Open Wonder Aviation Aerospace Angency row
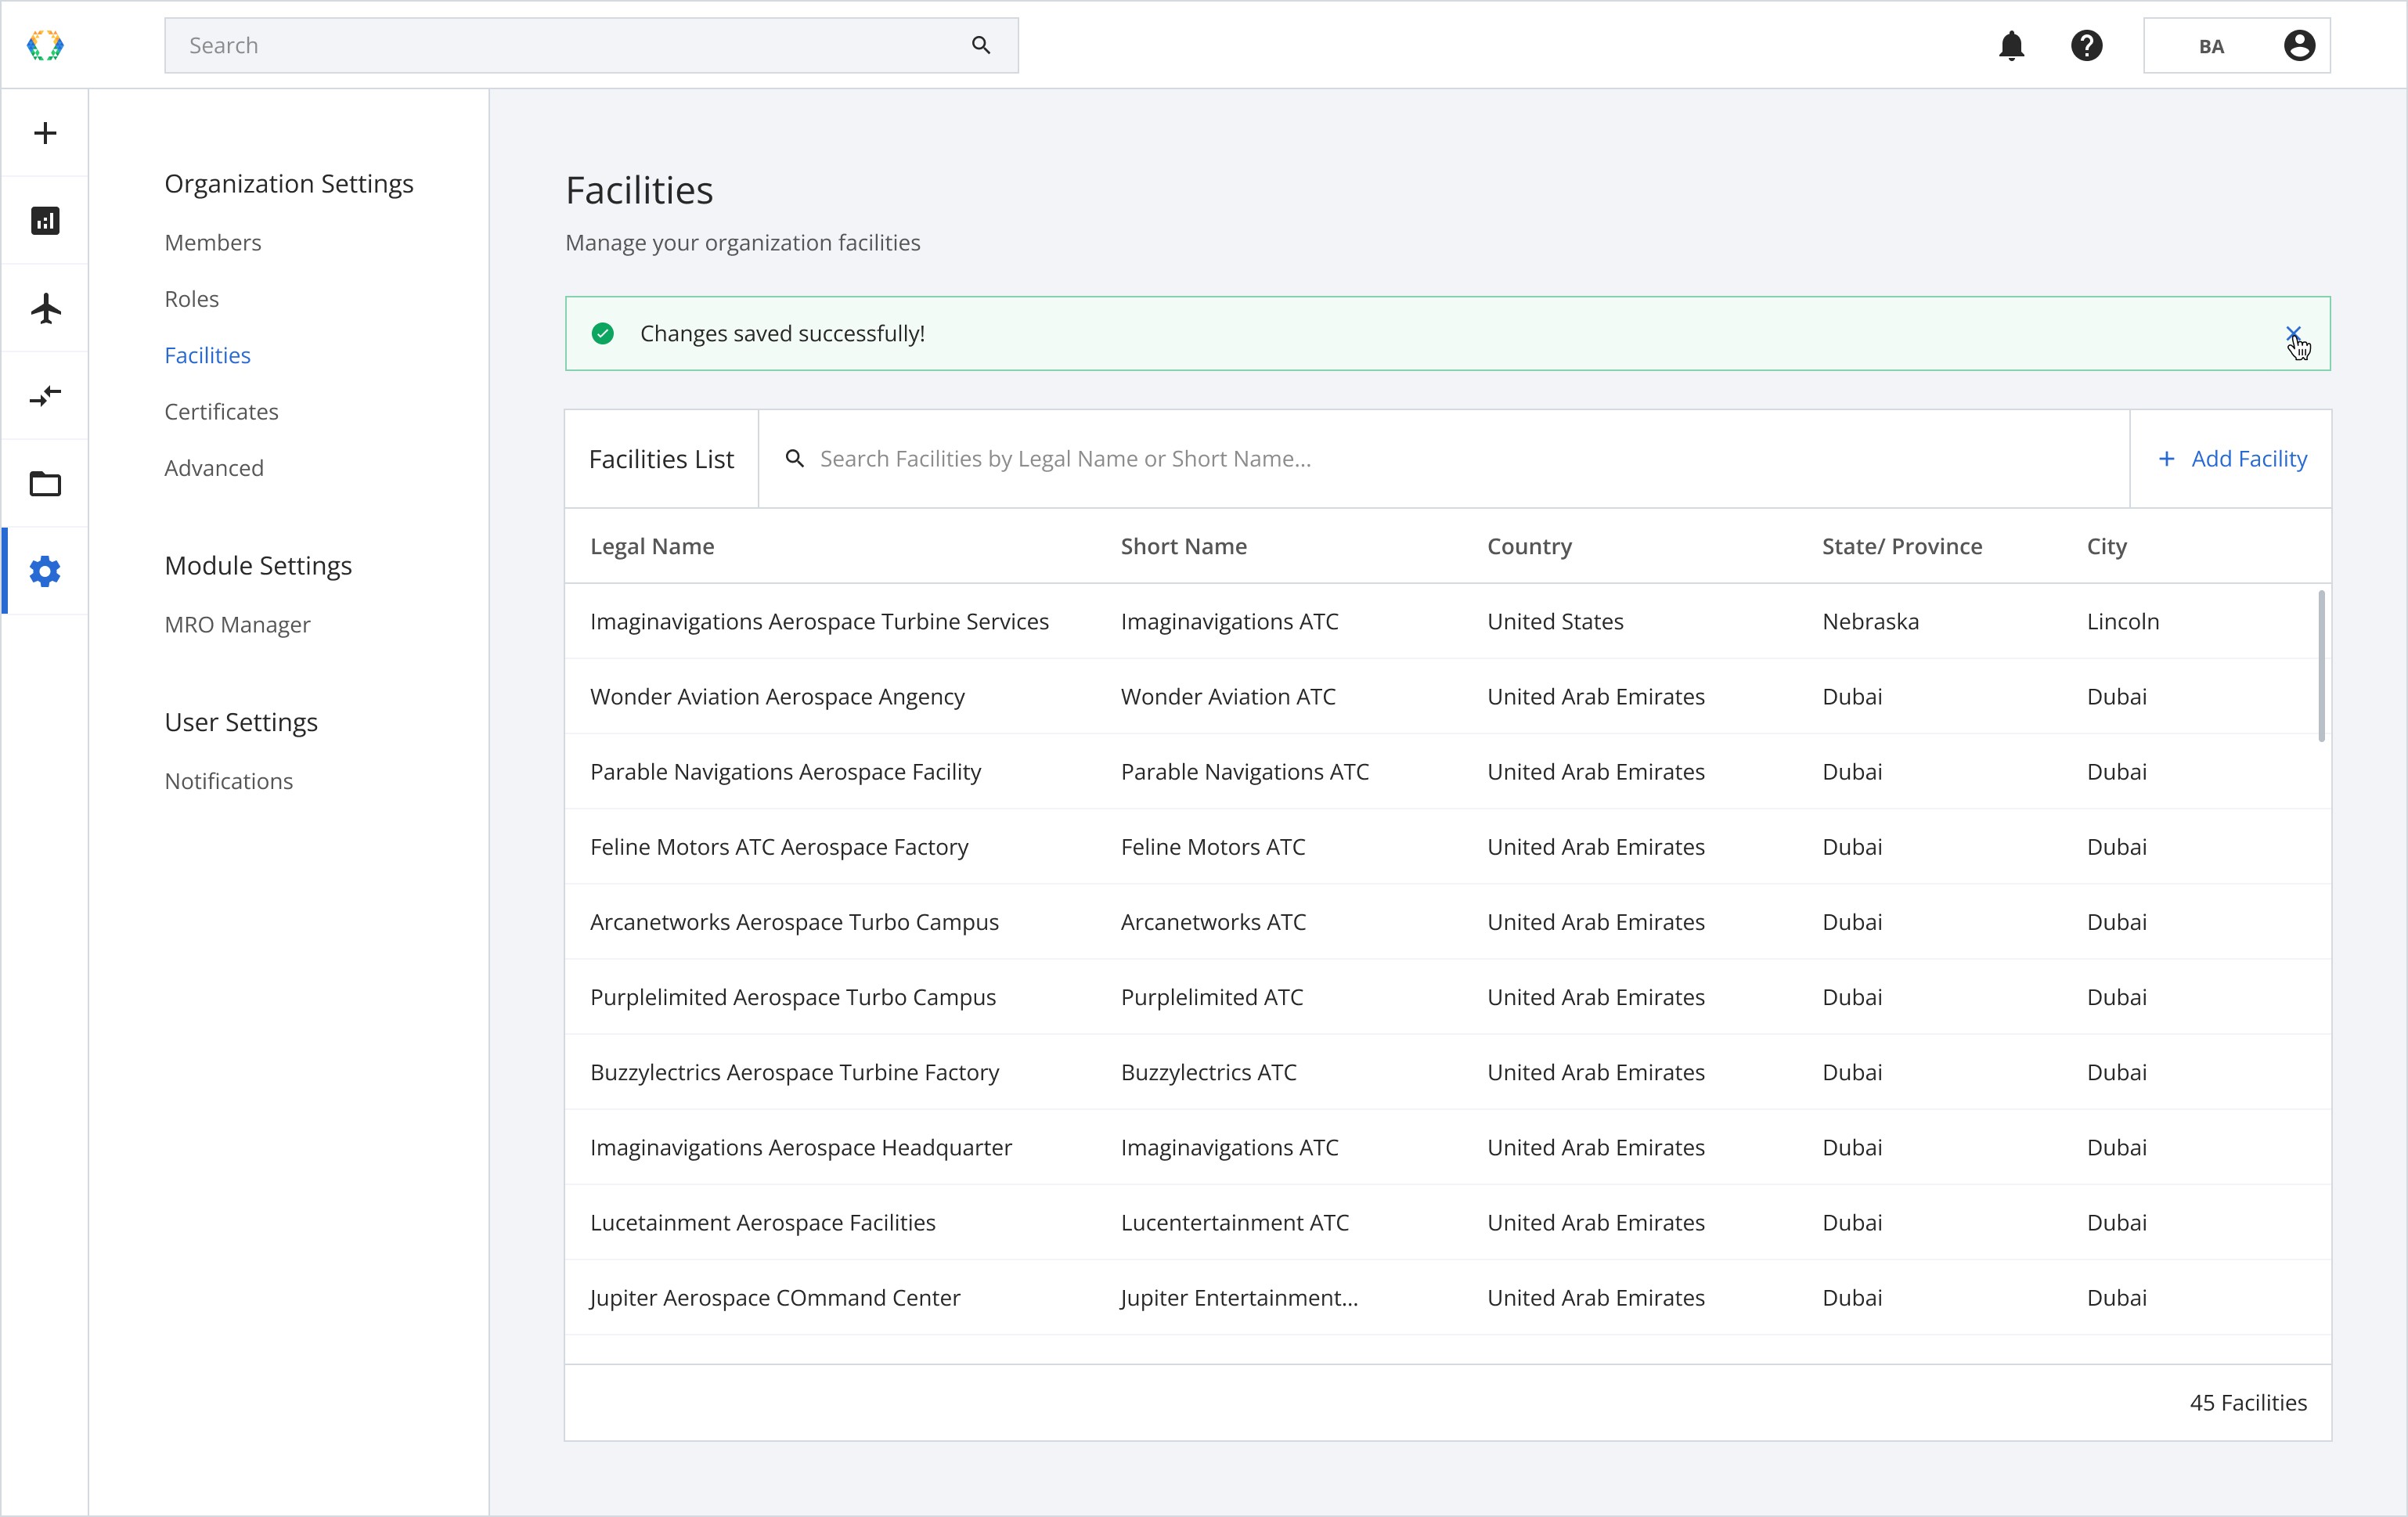The width and height of the screenshot is (2408, 1517). [x=1448, y=696]
